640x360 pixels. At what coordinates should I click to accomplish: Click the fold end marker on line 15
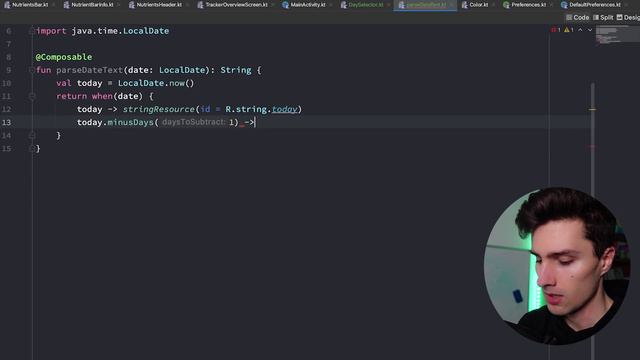click(32, 149)
